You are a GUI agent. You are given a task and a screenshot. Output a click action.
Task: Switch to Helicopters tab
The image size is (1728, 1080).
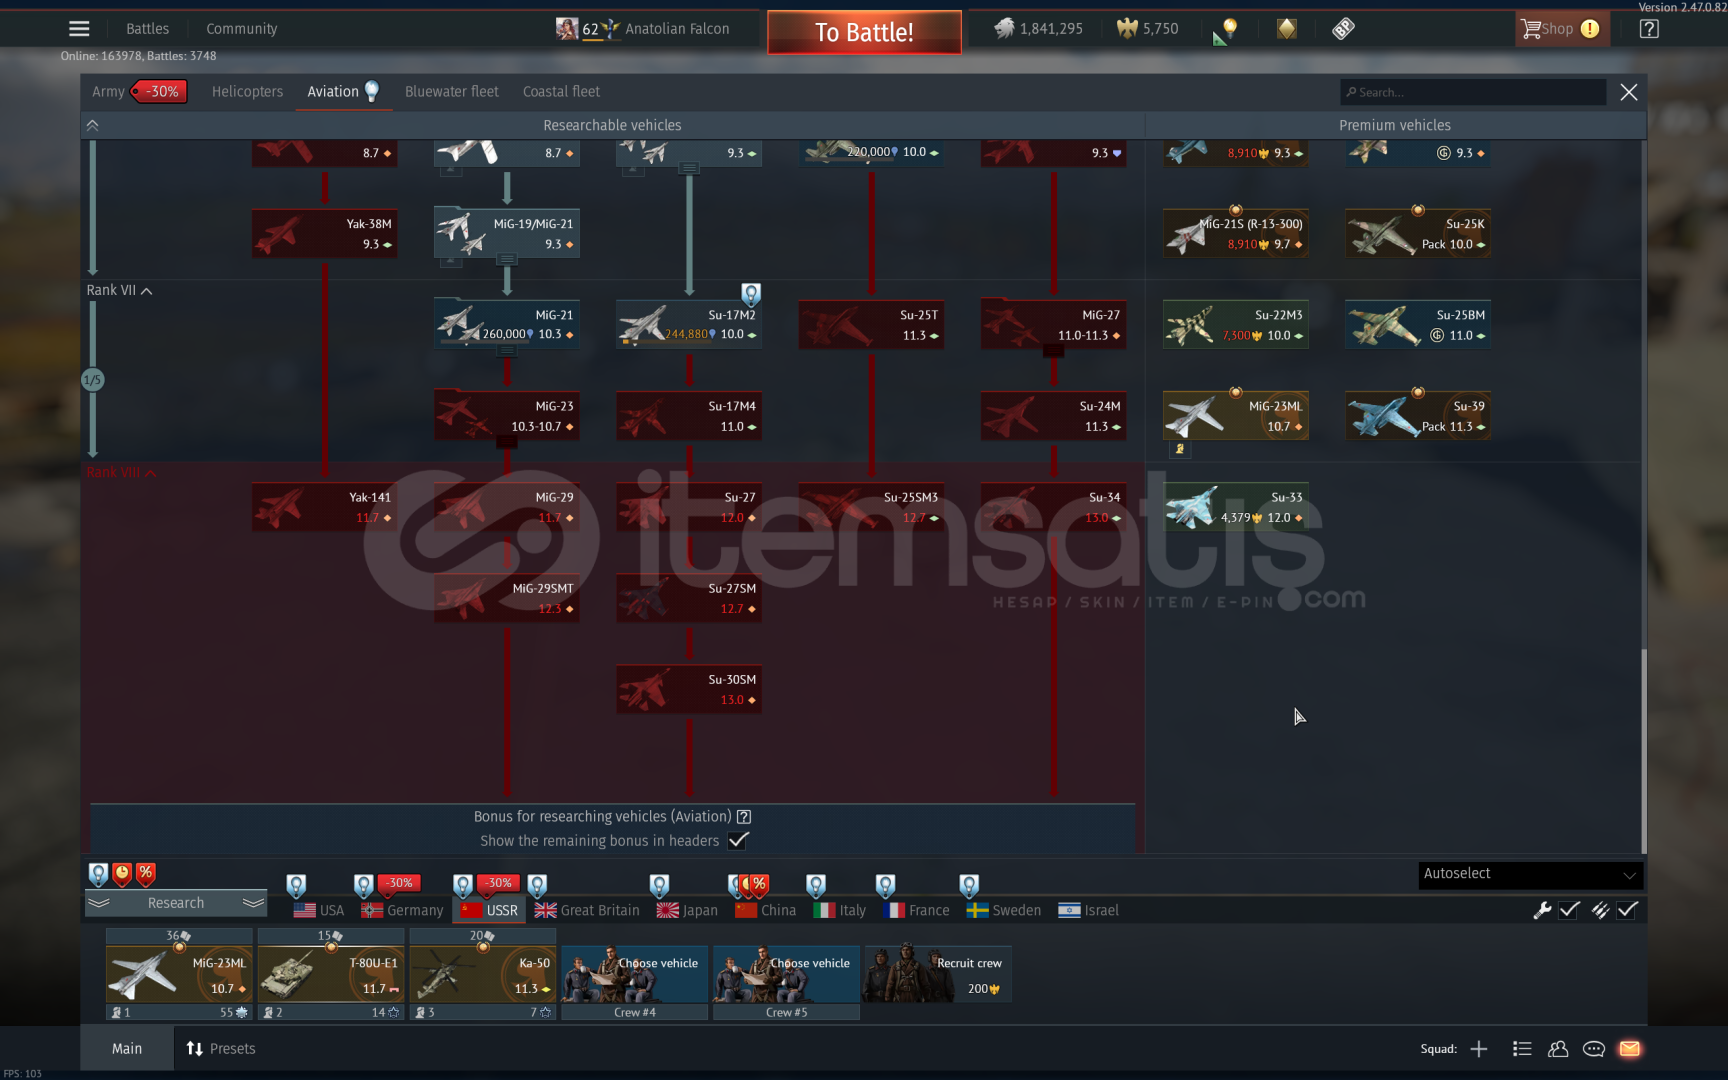tap(247, 91)
